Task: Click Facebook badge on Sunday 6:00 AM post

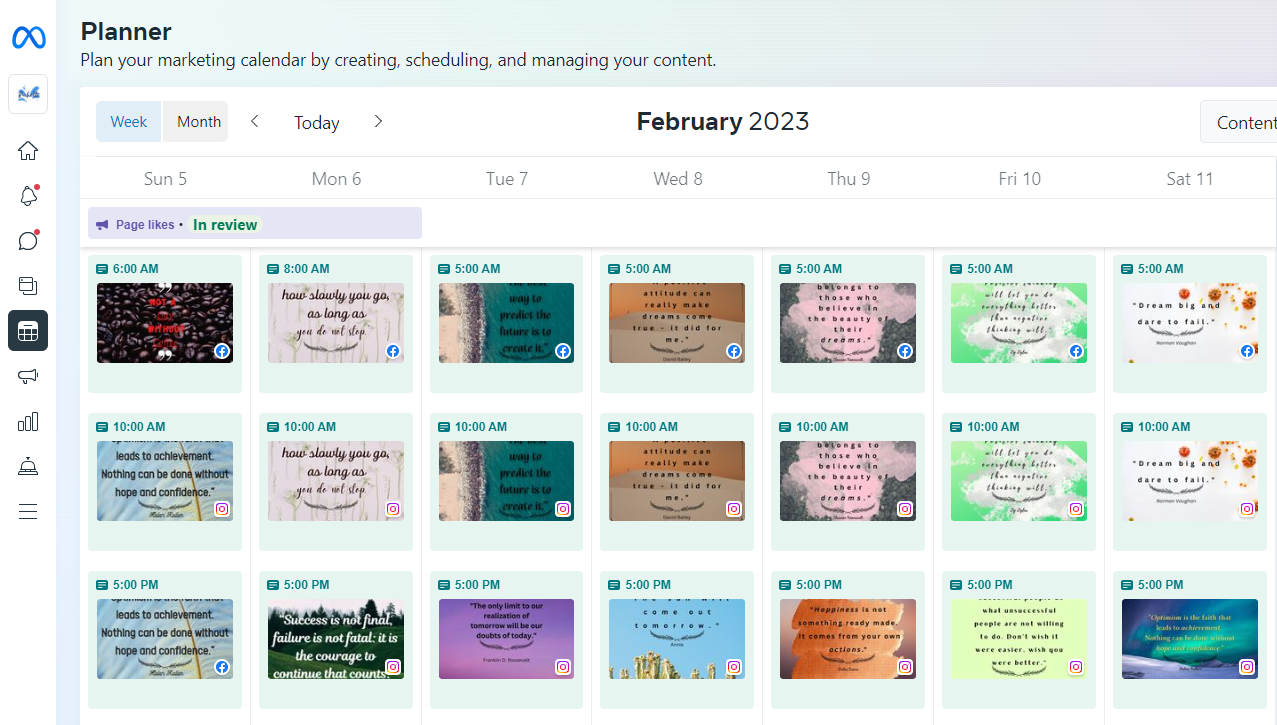Action: point(222,351)
